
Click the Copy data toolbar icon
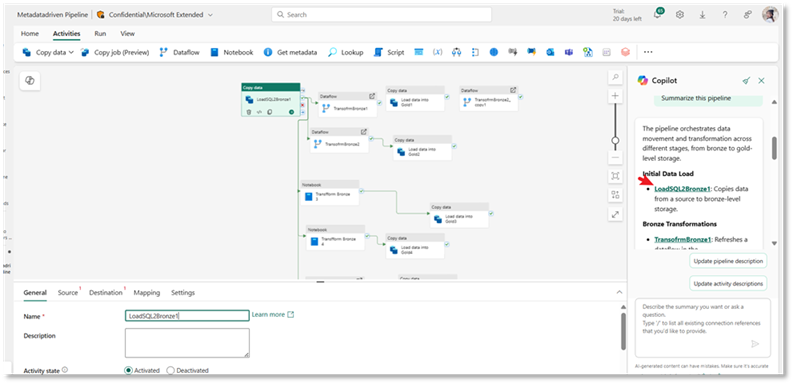tap(27, 52)
